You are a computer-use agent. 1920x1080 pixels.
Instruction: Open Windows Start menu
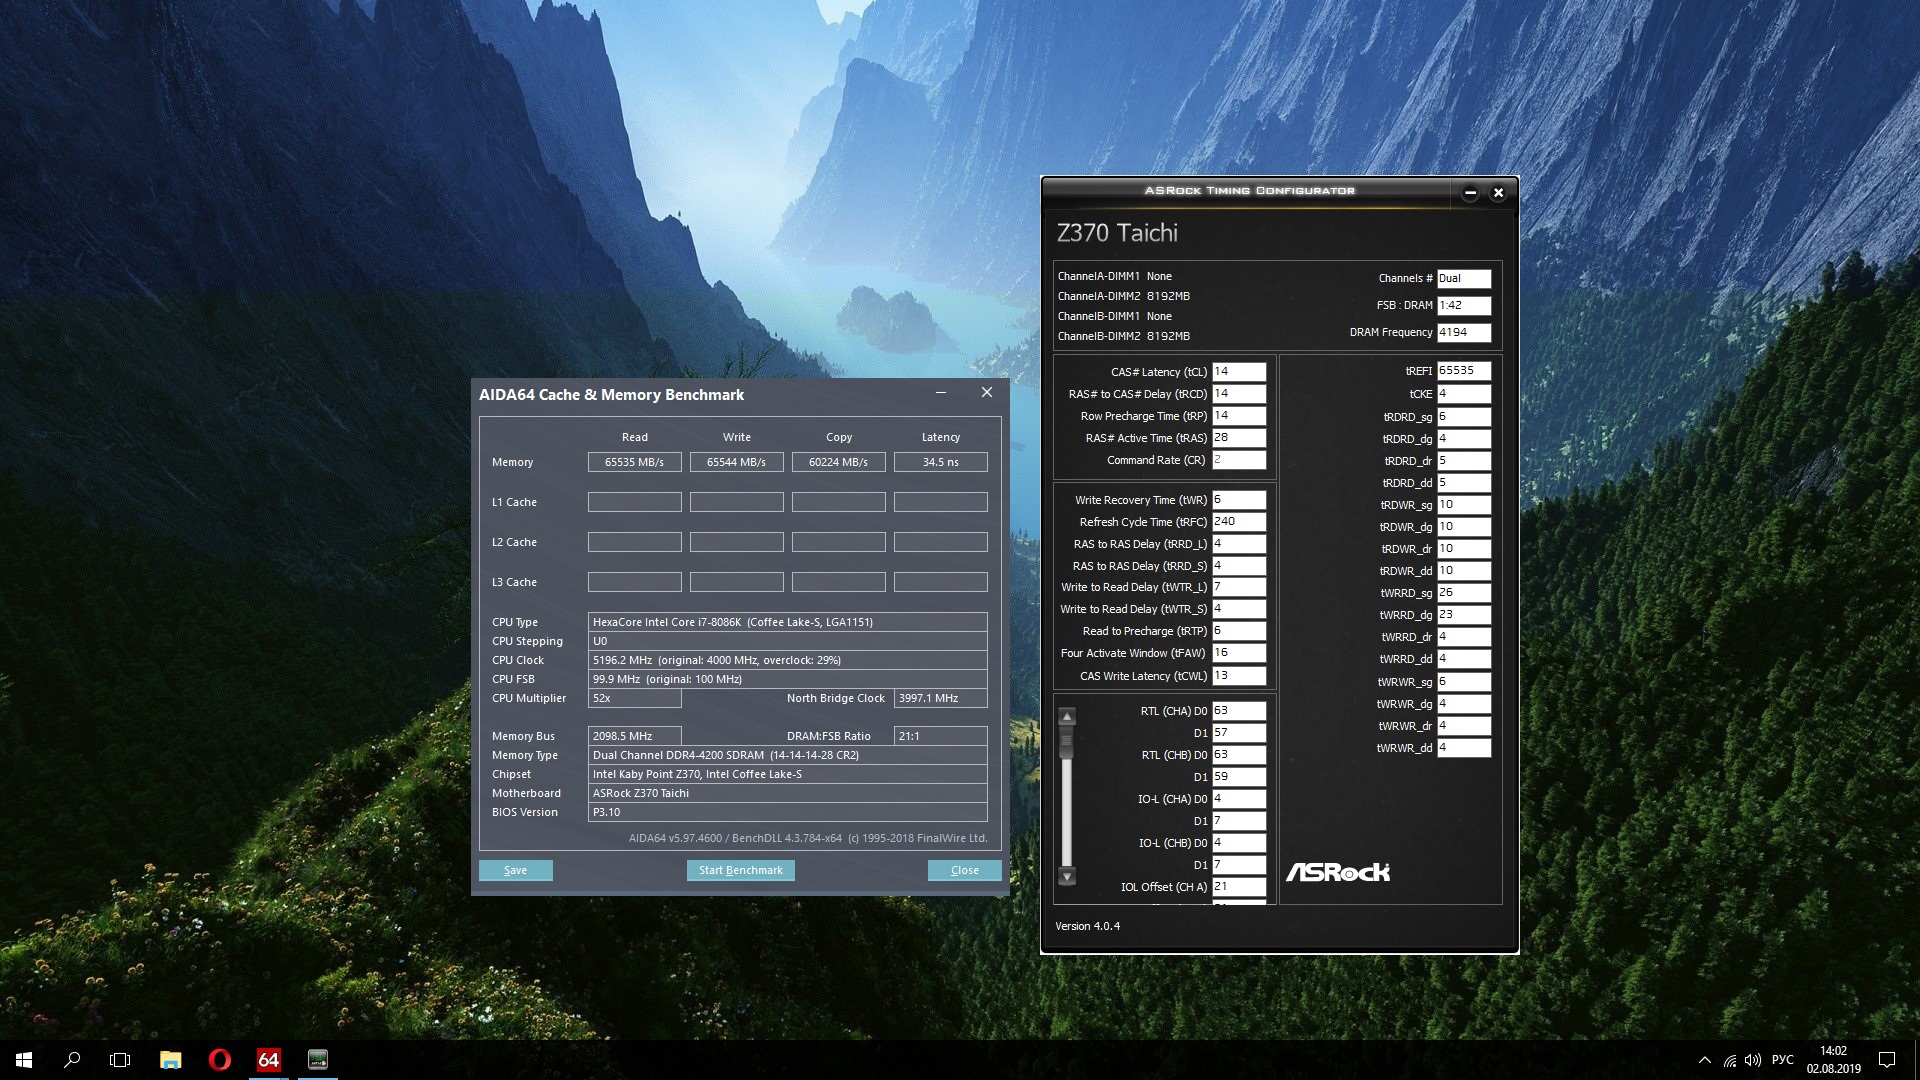24,1059
